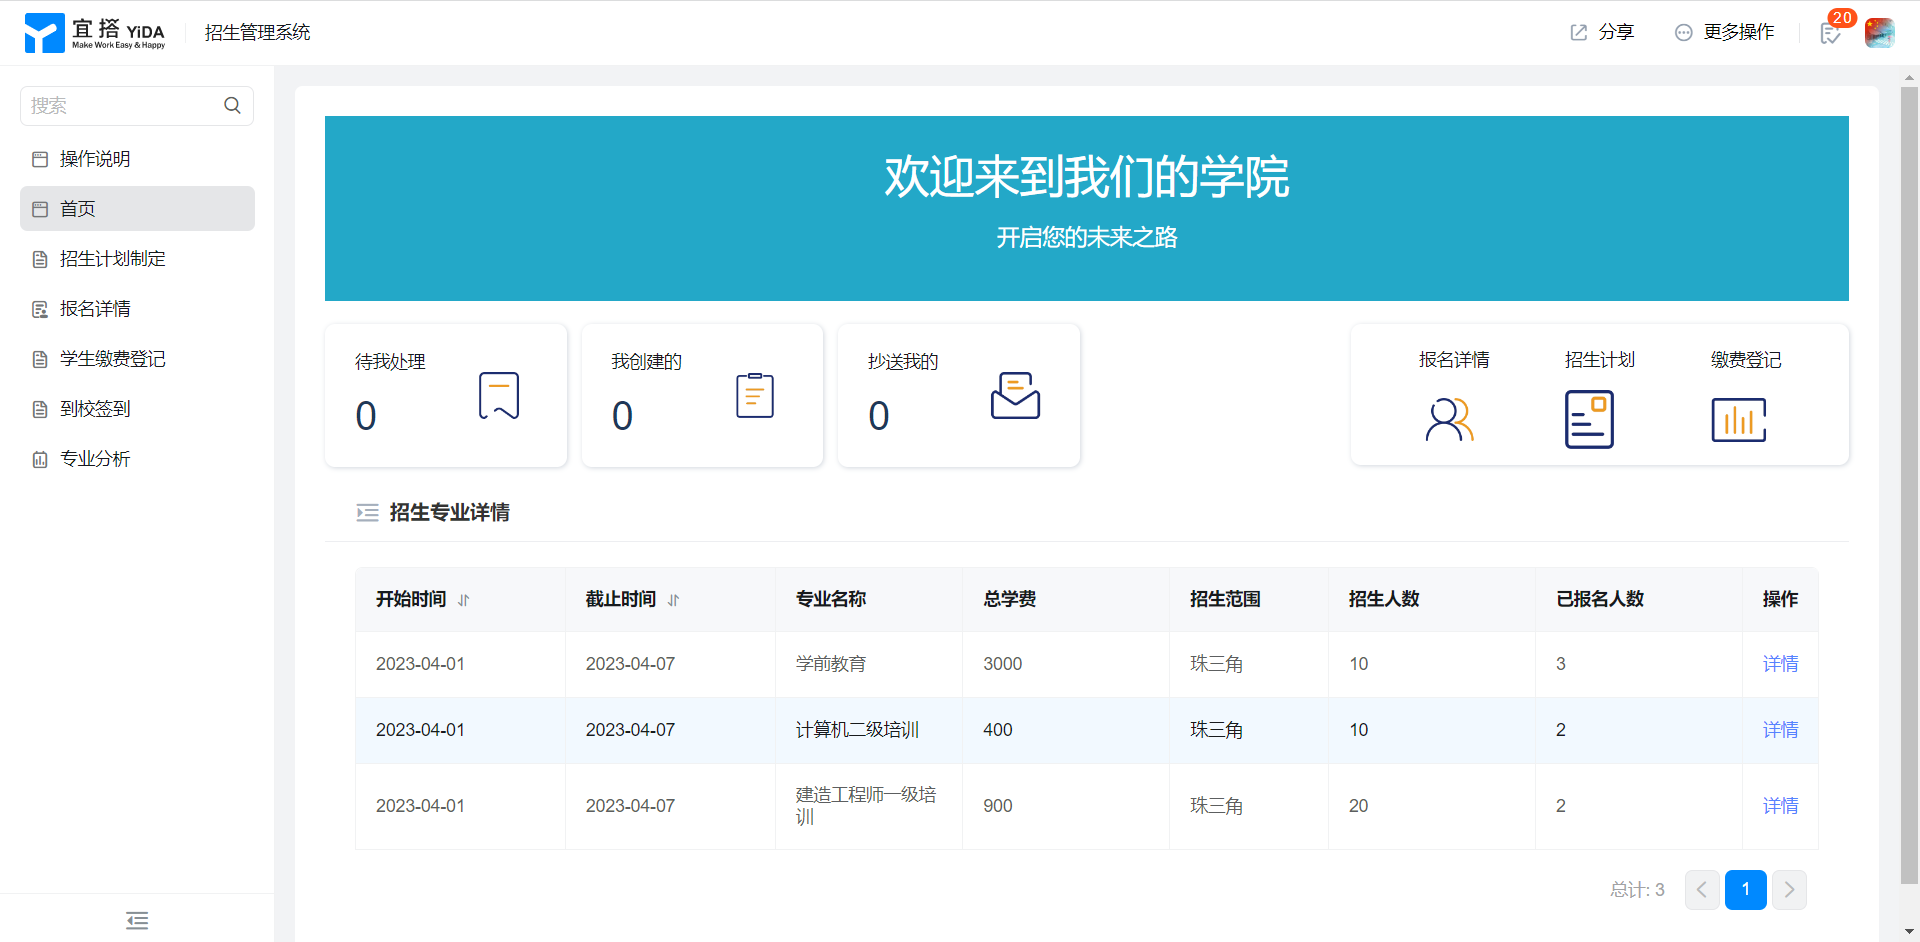1920x942 pixels.
Task: Click the envelope icon in 抄送我的 card
Action: [x=1015, y=395]
